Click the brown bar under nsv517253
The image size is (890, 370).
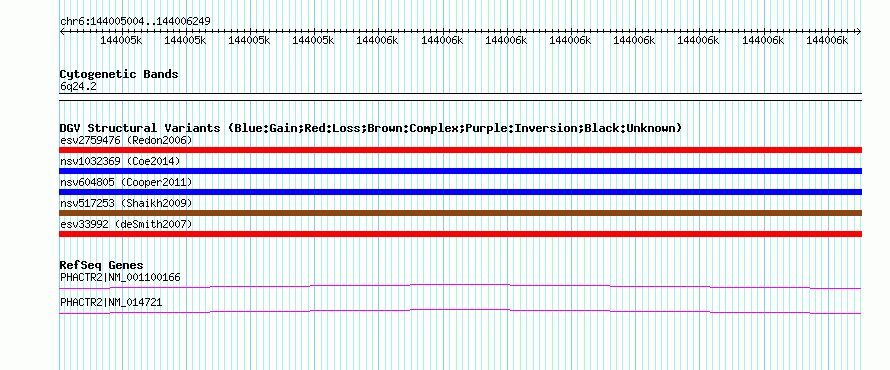pos(460,213)
